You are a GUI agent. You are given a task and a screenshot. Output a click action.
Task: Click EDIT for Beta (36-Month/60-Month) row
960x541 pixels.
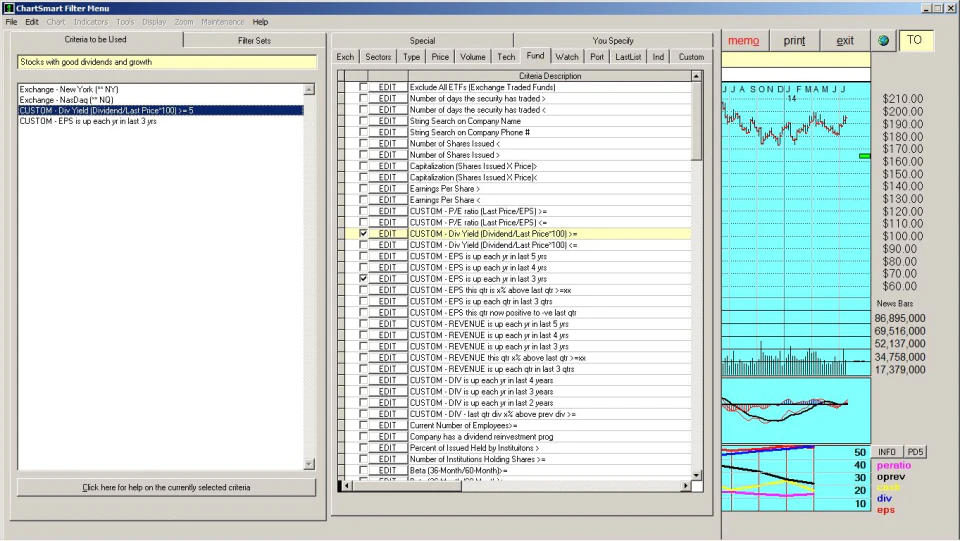point(388,470)
